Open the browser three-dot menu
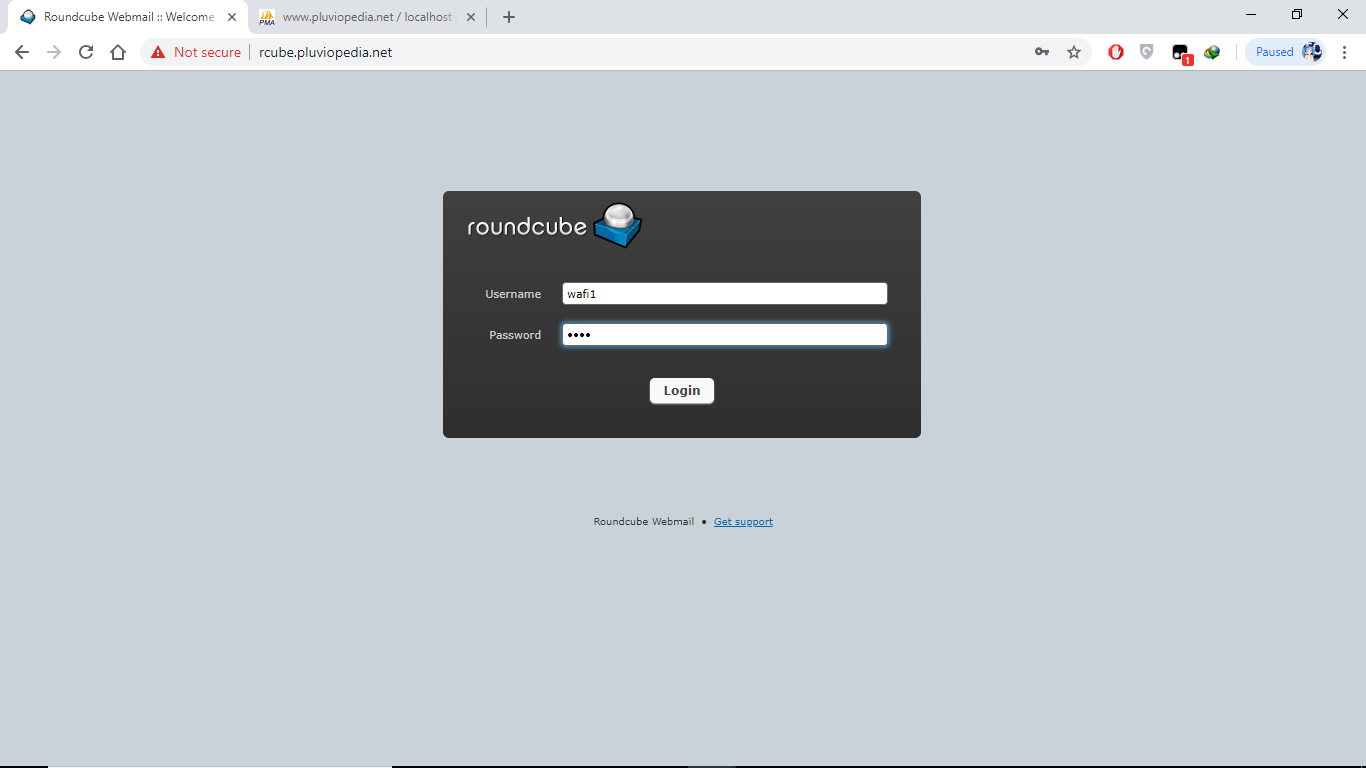Screen dimensions: 1366x768 click(1345, 51)
